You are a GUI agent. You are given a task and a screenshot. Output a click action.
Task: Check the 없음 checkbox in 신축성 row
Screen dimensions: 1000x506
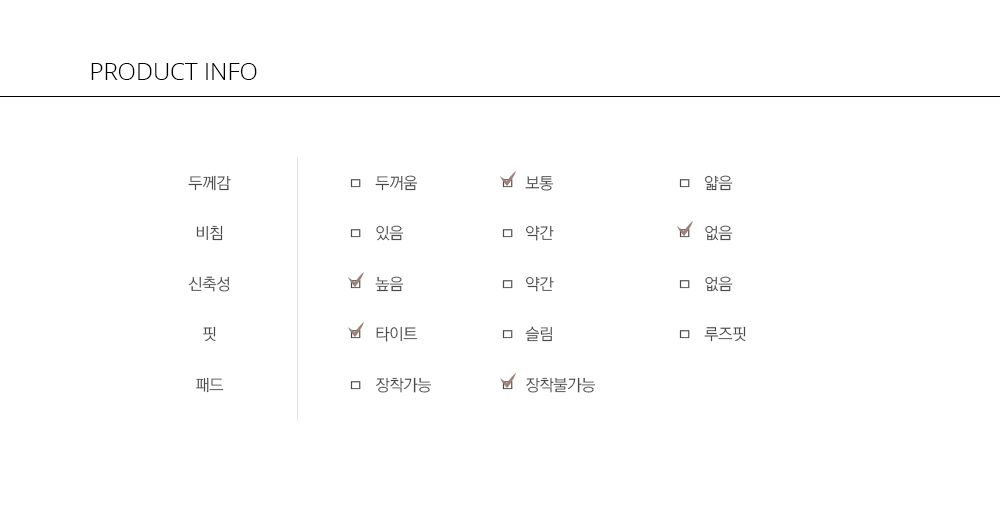click(684, 284)
